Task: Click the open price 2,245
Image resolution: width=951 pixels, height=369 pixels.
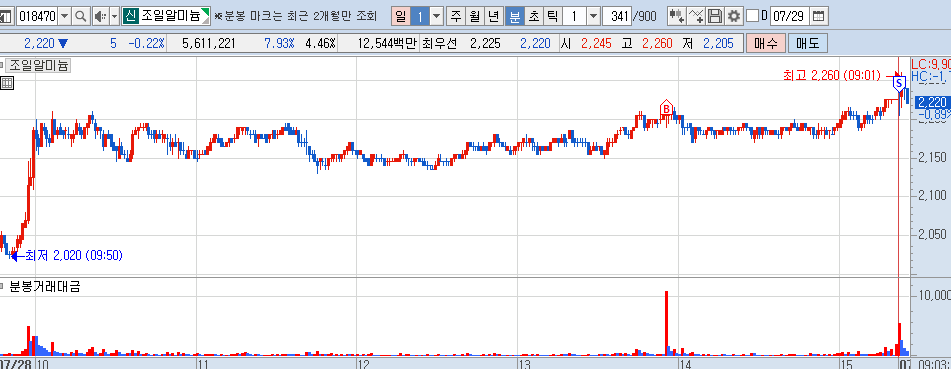Action: tap(597, 43)
